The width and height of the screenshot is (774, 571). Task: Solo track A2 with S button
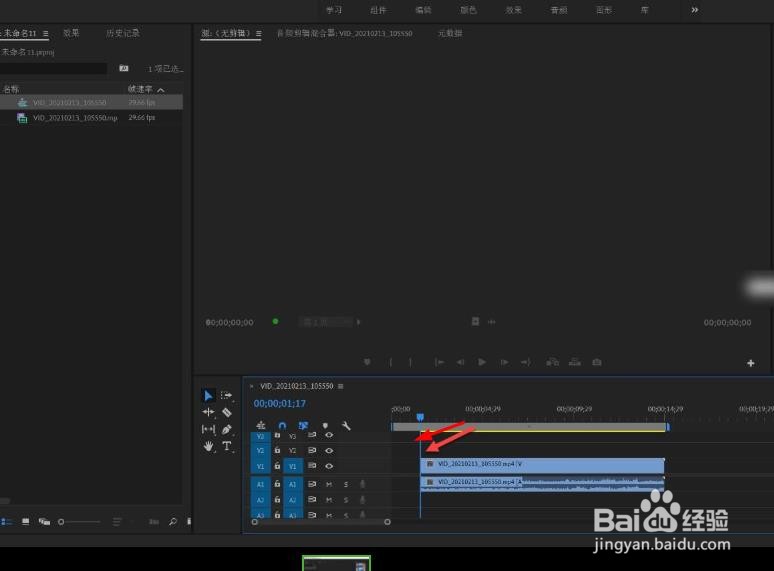346,500
